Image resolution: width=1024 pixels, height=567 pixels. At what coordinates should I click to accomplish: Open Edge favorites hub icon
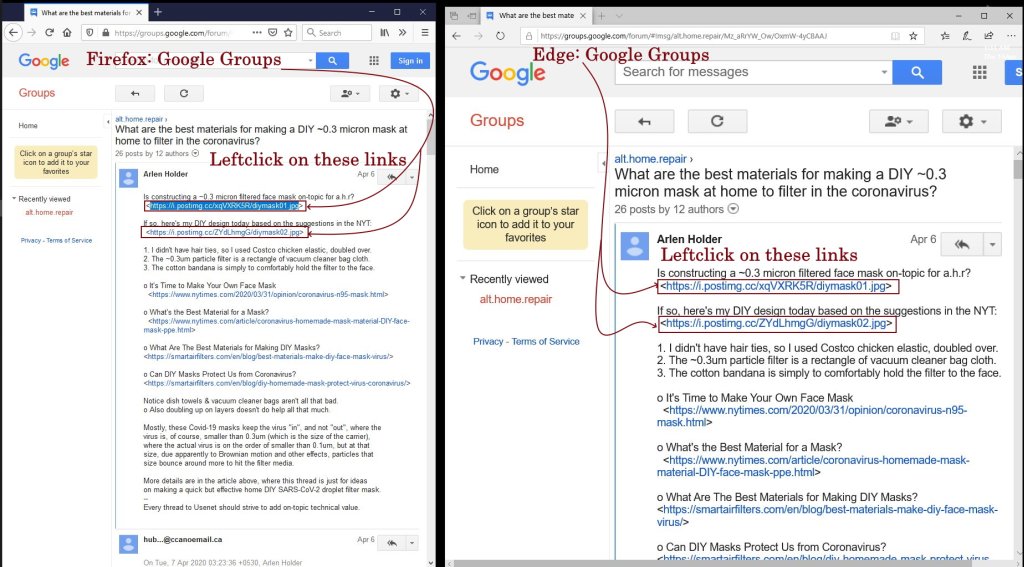coord(945,36)
